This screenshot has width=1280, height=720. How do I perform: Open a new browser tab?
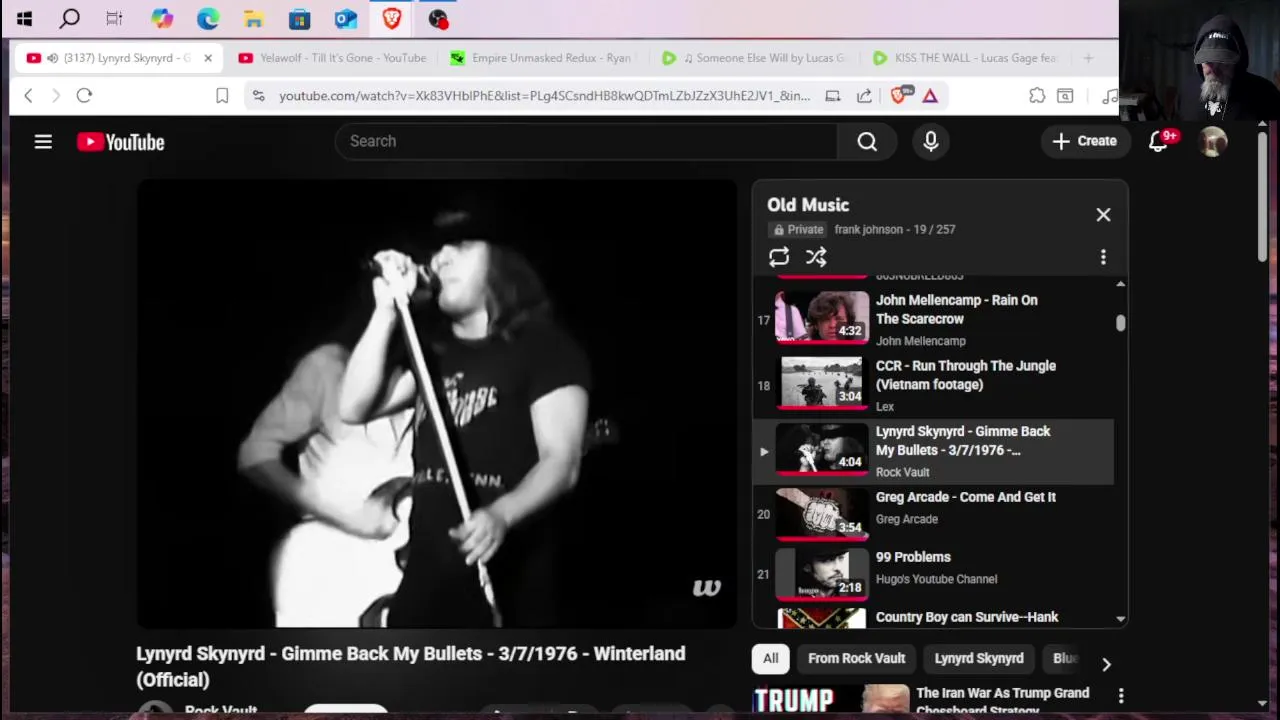[1088, 58]
